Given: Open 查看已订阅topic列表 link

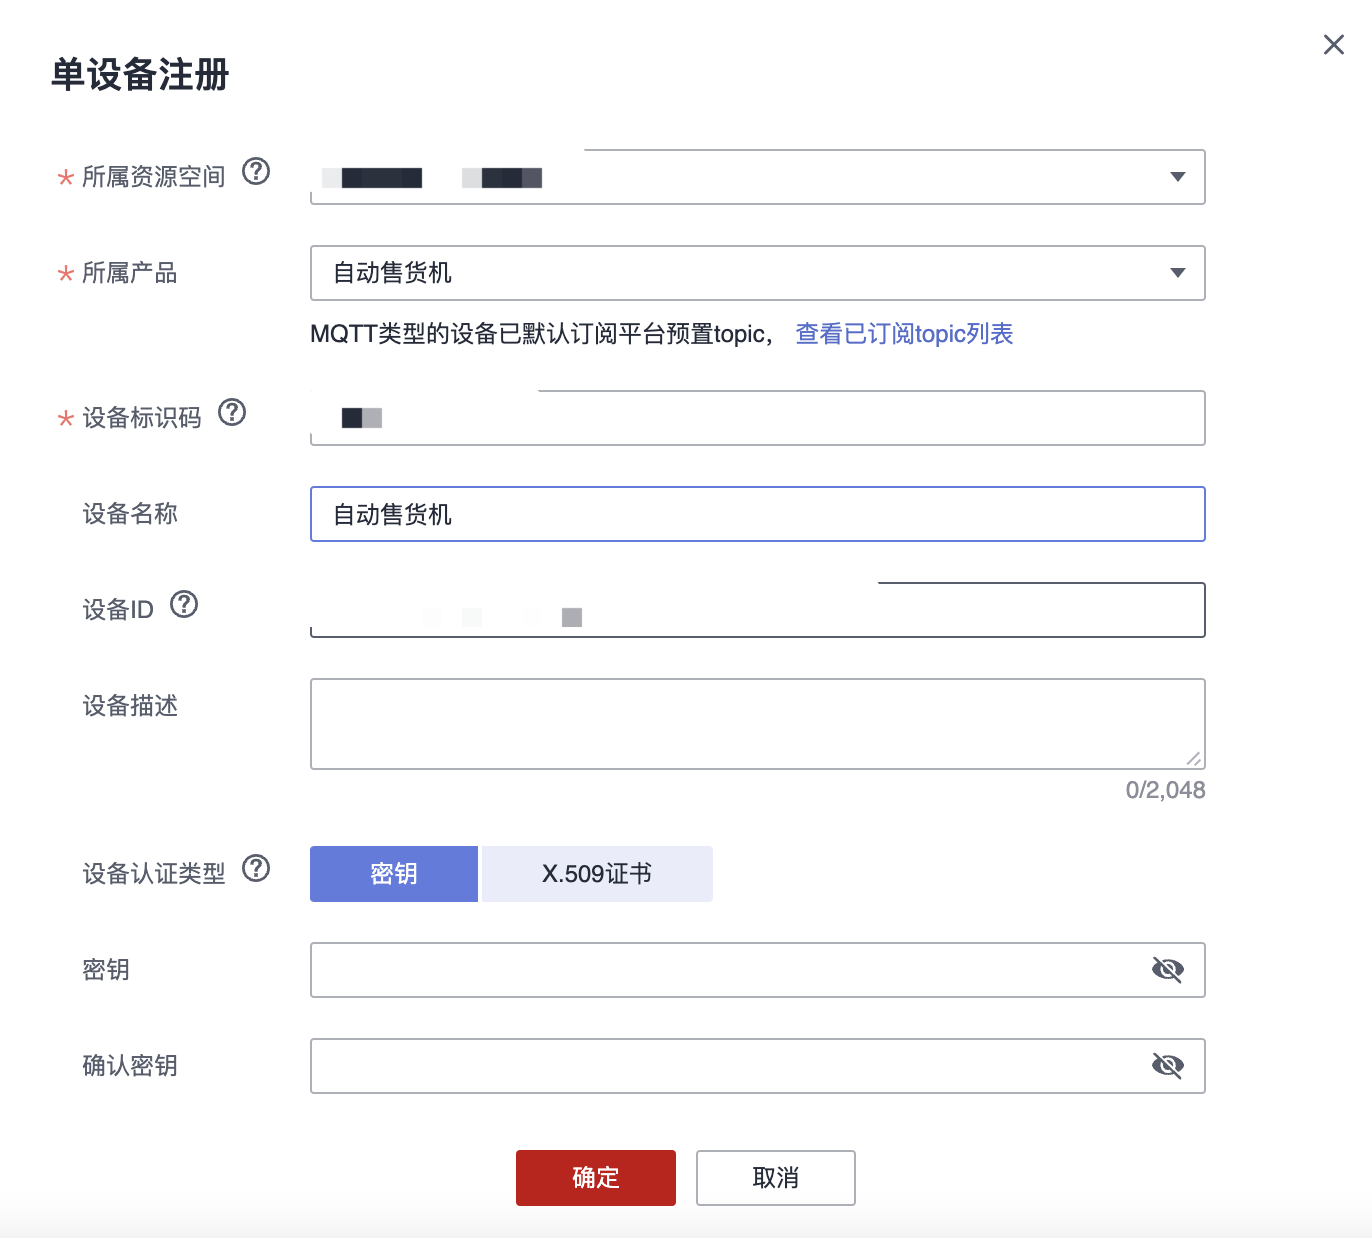Looking at the screenshot, I should point(904,334).
